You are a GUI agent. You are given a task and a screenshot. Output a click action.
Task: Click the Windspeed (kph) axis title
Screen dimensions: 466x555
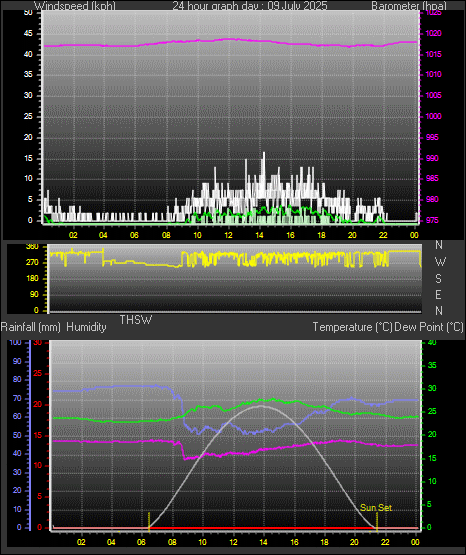click(75, 5)
